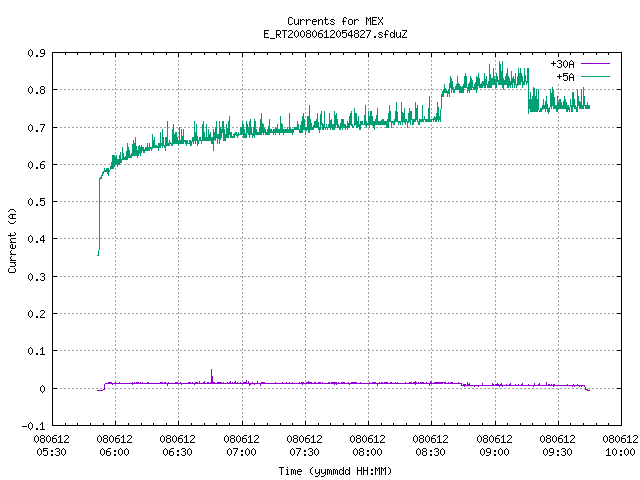Click the 07:30 time tick label
Image resolution: width=640 pixels, height=480 pixels.
304,452
